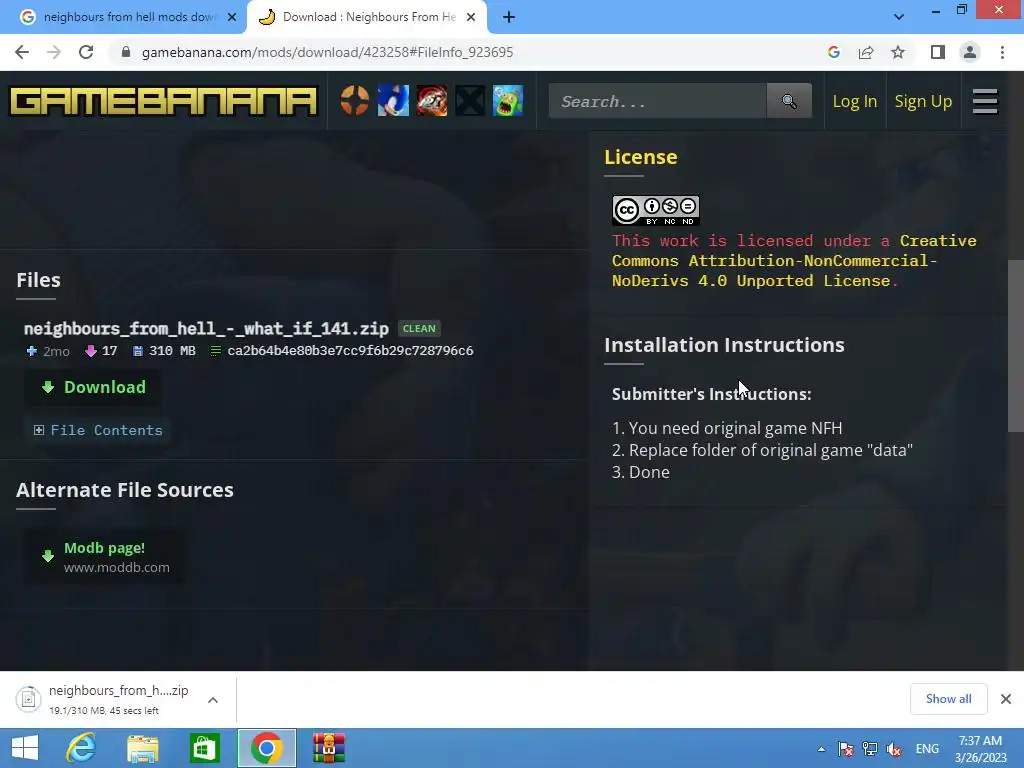Close the Google search tab
This screenshot has width=1024, height=768.
point(232,18)
